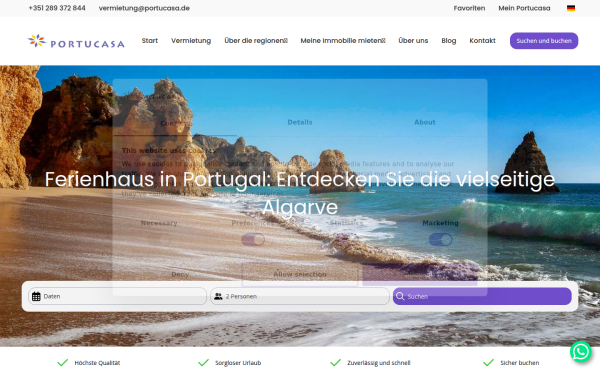Open the Vermietung menu item
Viewport: 600px width, 375px height.
(x=191, y=41)
